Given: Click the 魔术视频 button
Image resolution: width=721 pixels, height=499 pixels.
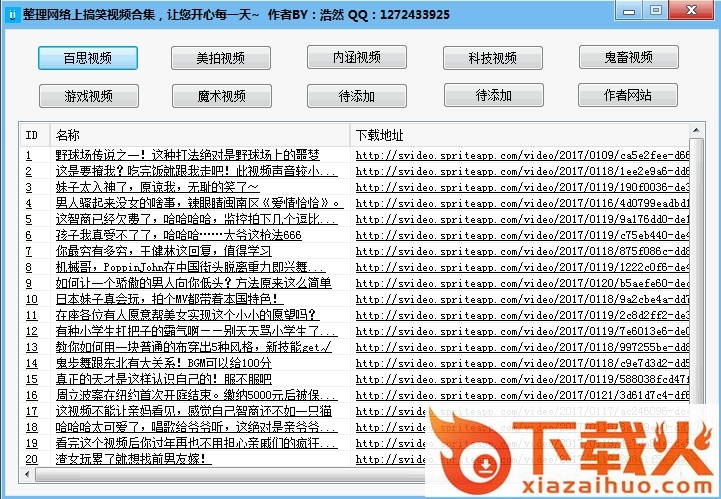Looking at the screenshot, I should click(220, 96).
